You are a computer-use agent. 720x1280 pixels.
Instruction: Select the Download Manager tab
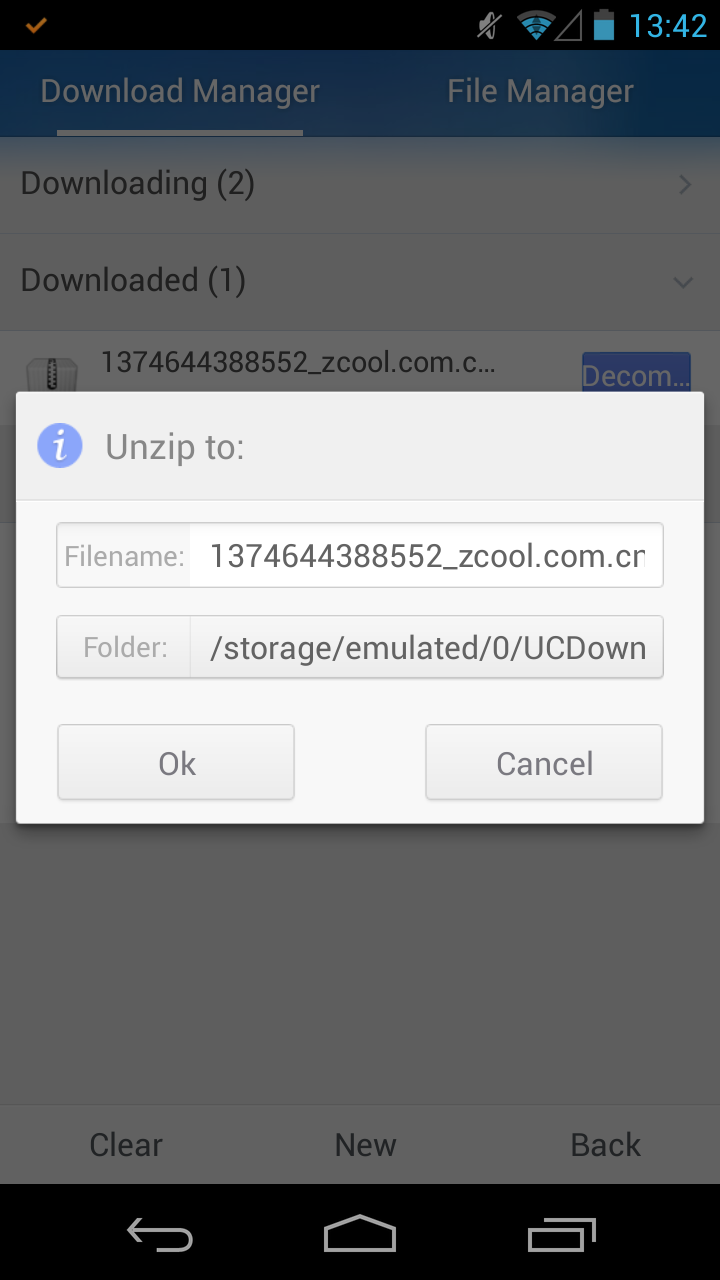(180, 92)
